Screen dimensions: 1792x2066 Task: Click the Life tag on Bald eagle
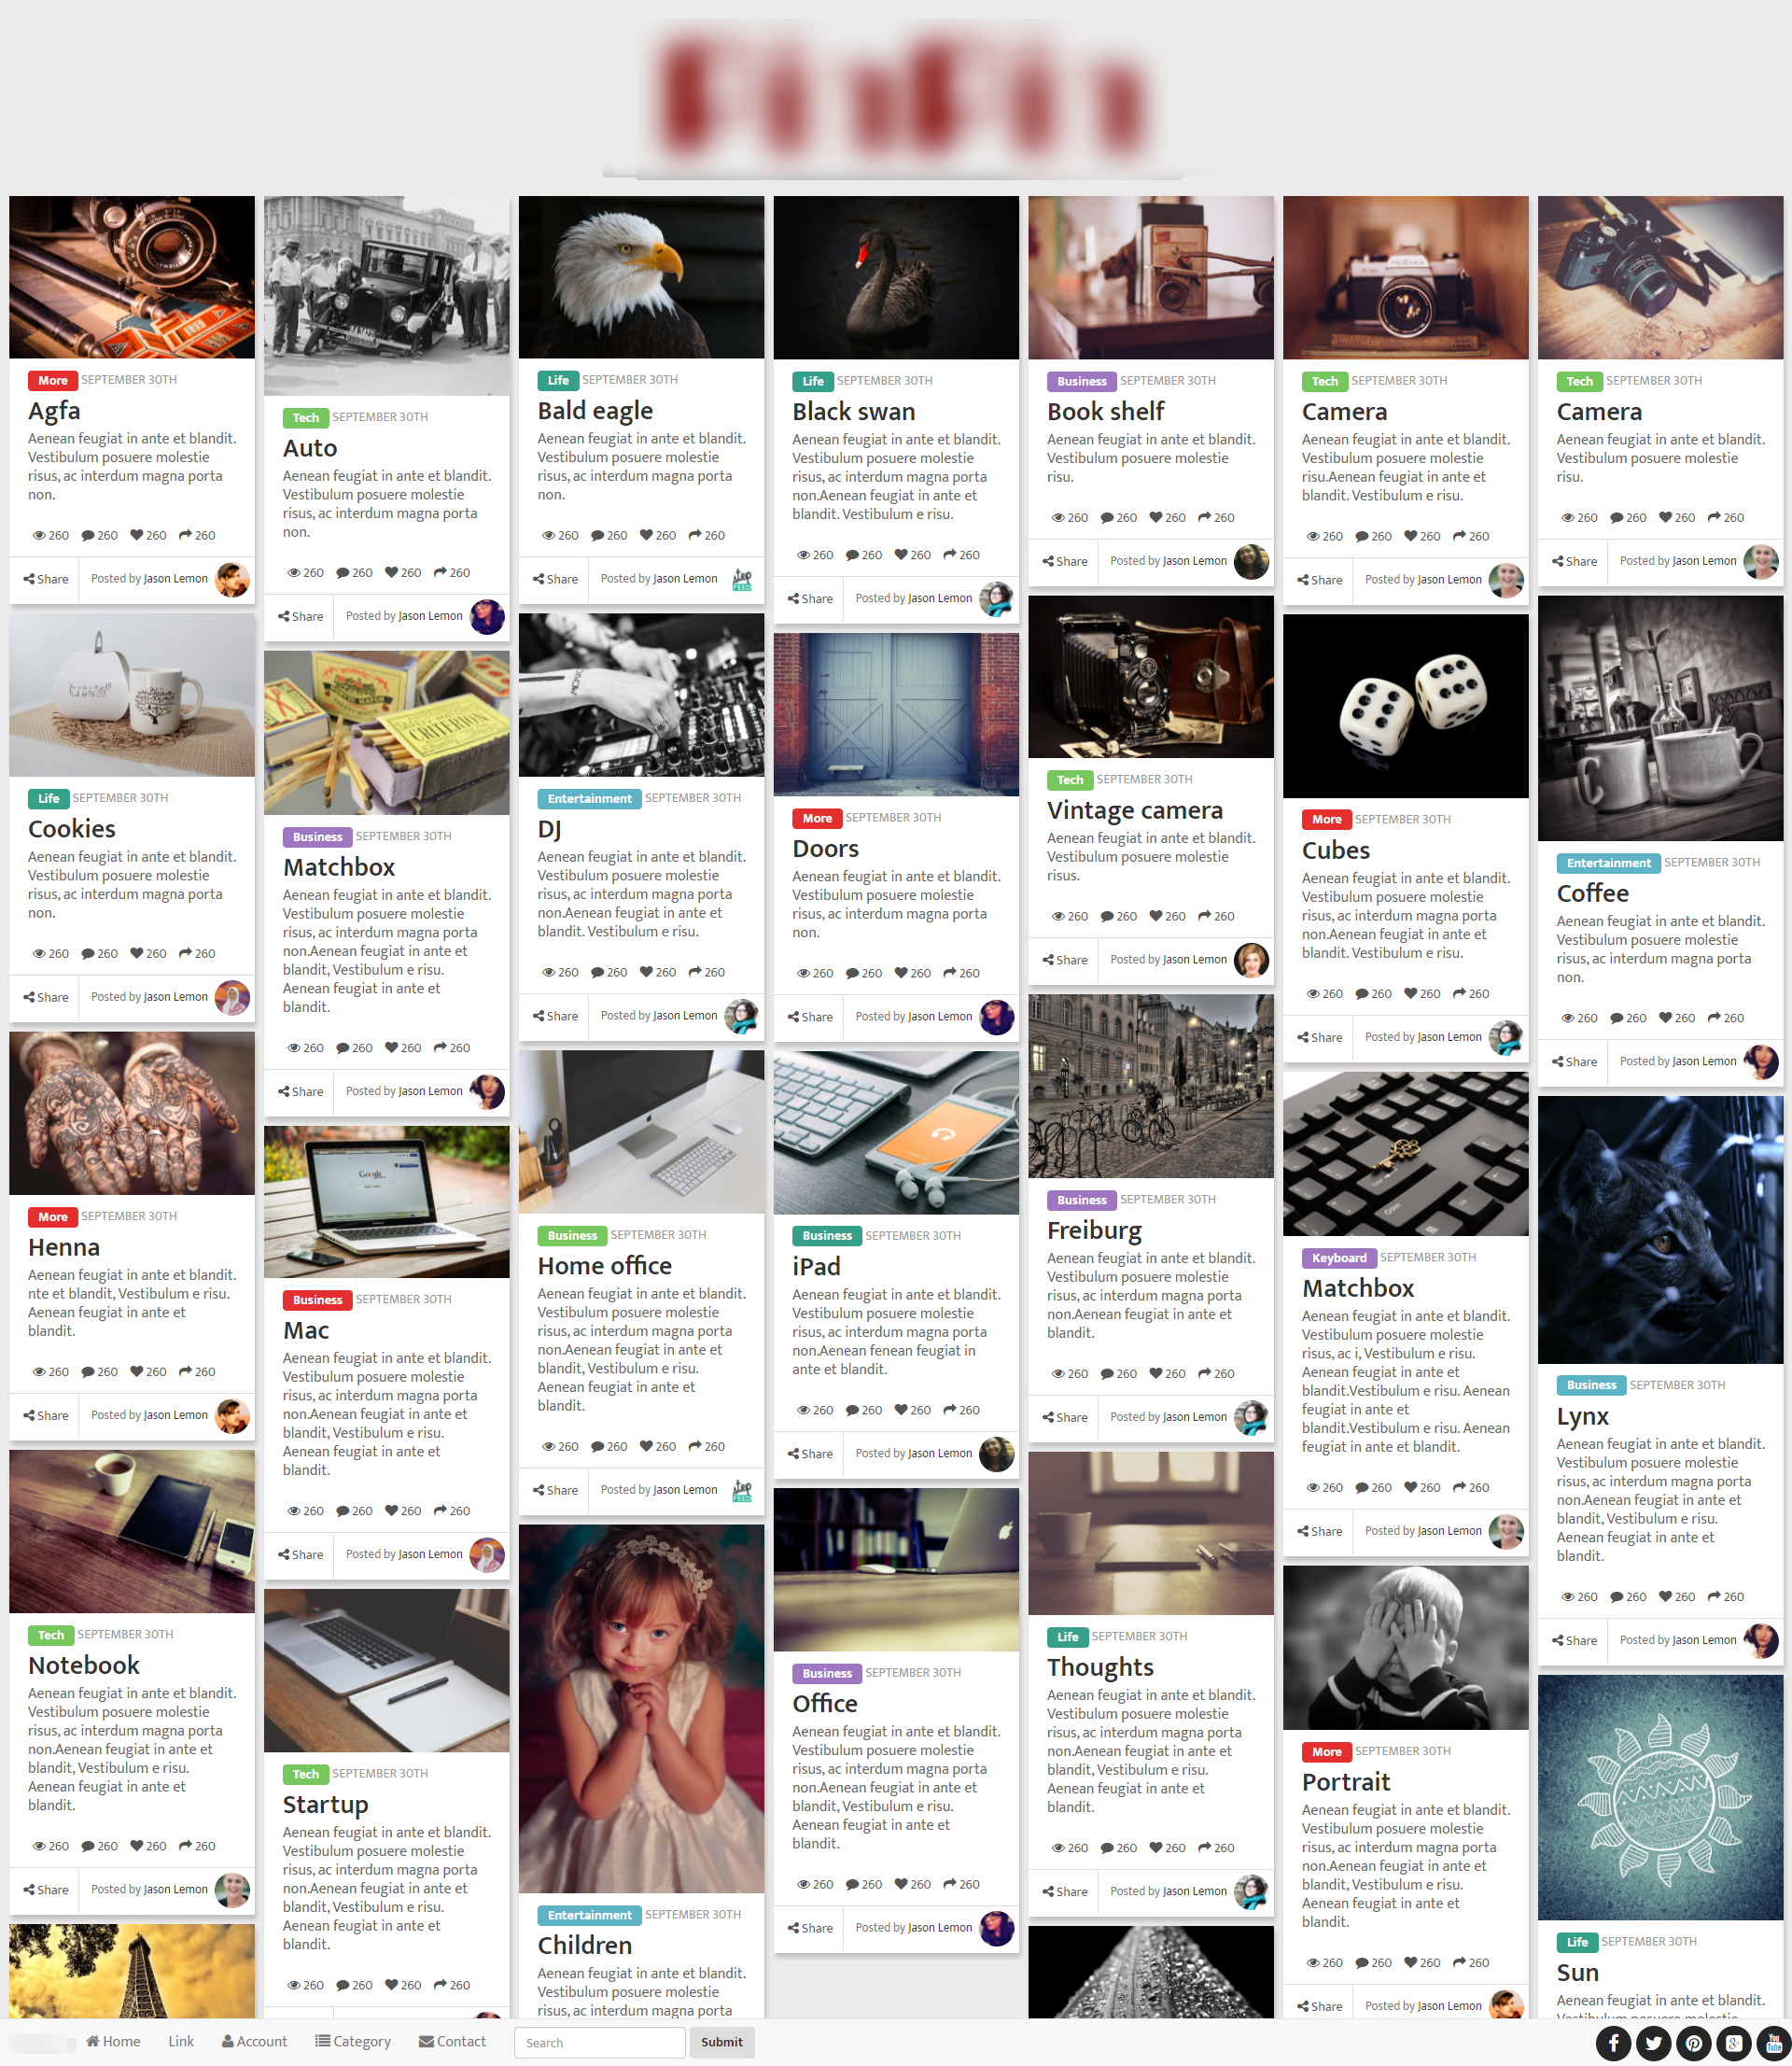558,380
